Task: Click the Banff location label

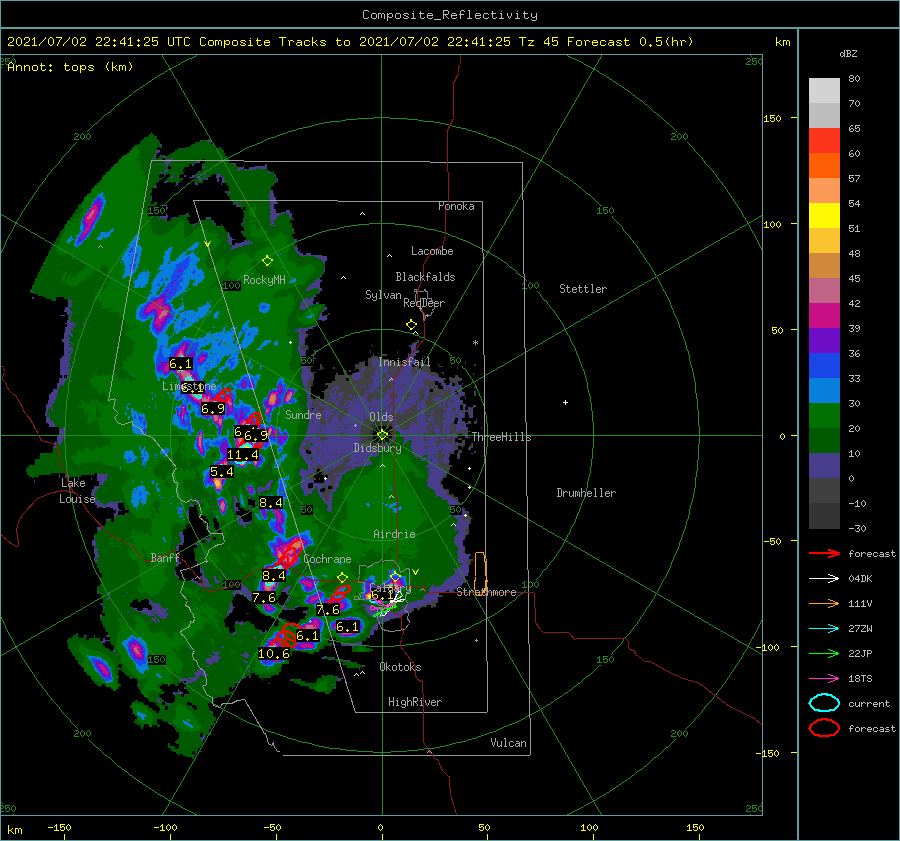Action: point(165,557)
